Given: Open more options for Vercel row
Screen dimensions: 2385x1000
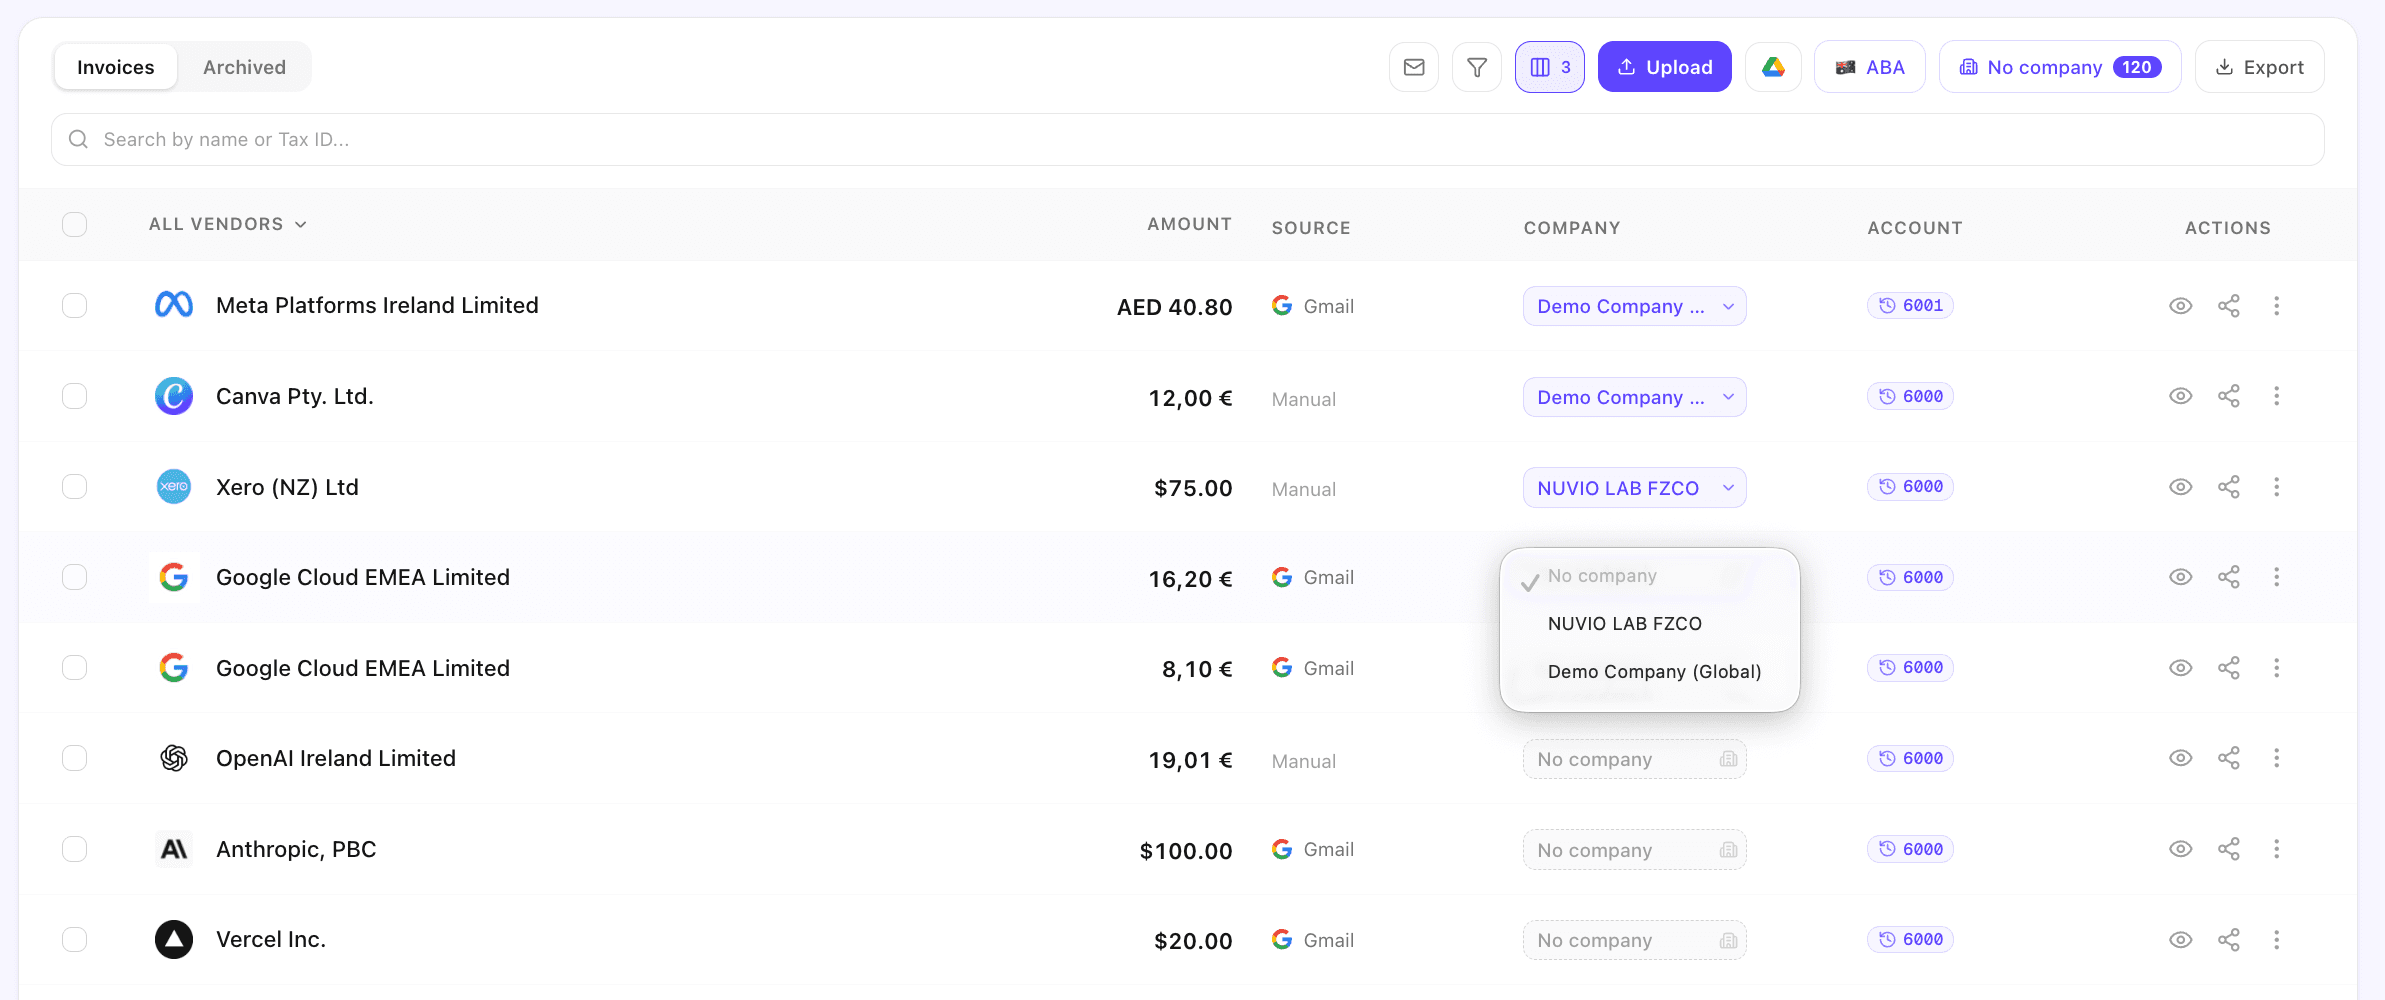Looking at the screenshot, I should coord(2277,940).
